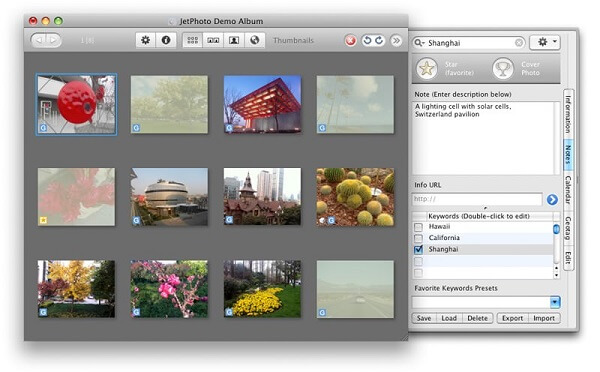600x372 pixels.
Task: Click geotag badge on cactus thumbnail
Action: point(331,220)
